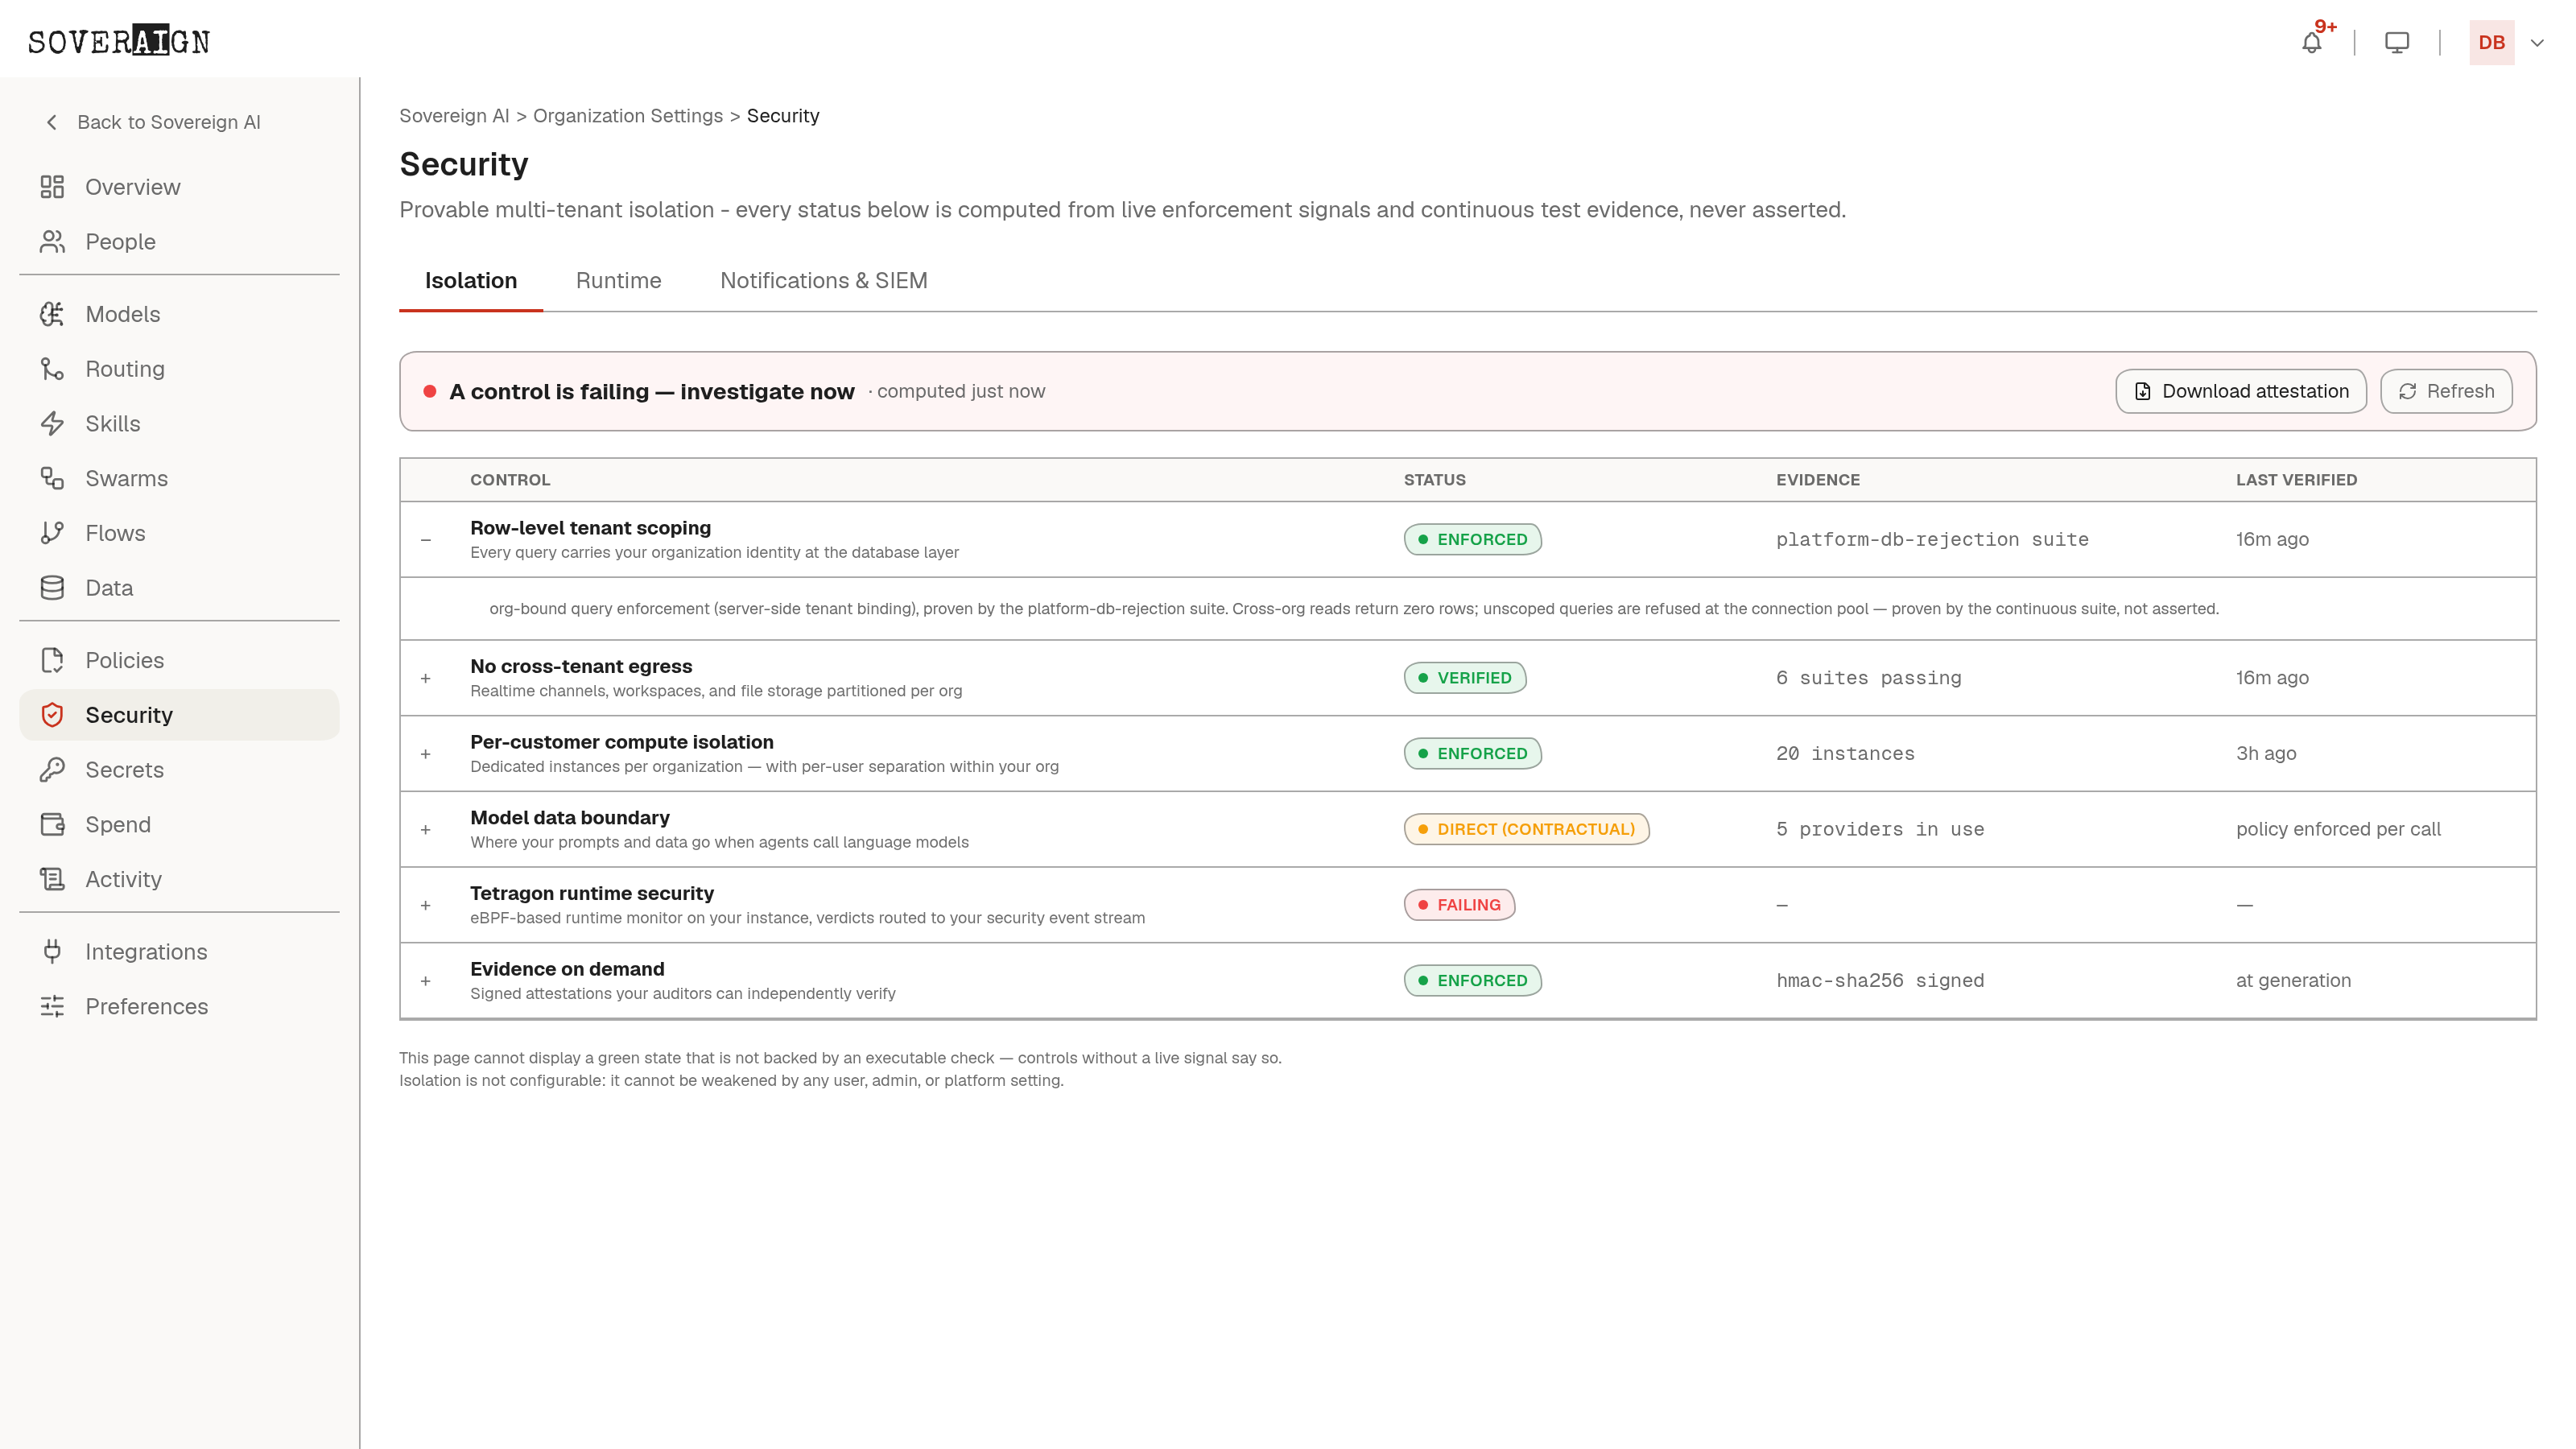
Task: Click the Flows branch icon
Action: (x=52, y=533)
